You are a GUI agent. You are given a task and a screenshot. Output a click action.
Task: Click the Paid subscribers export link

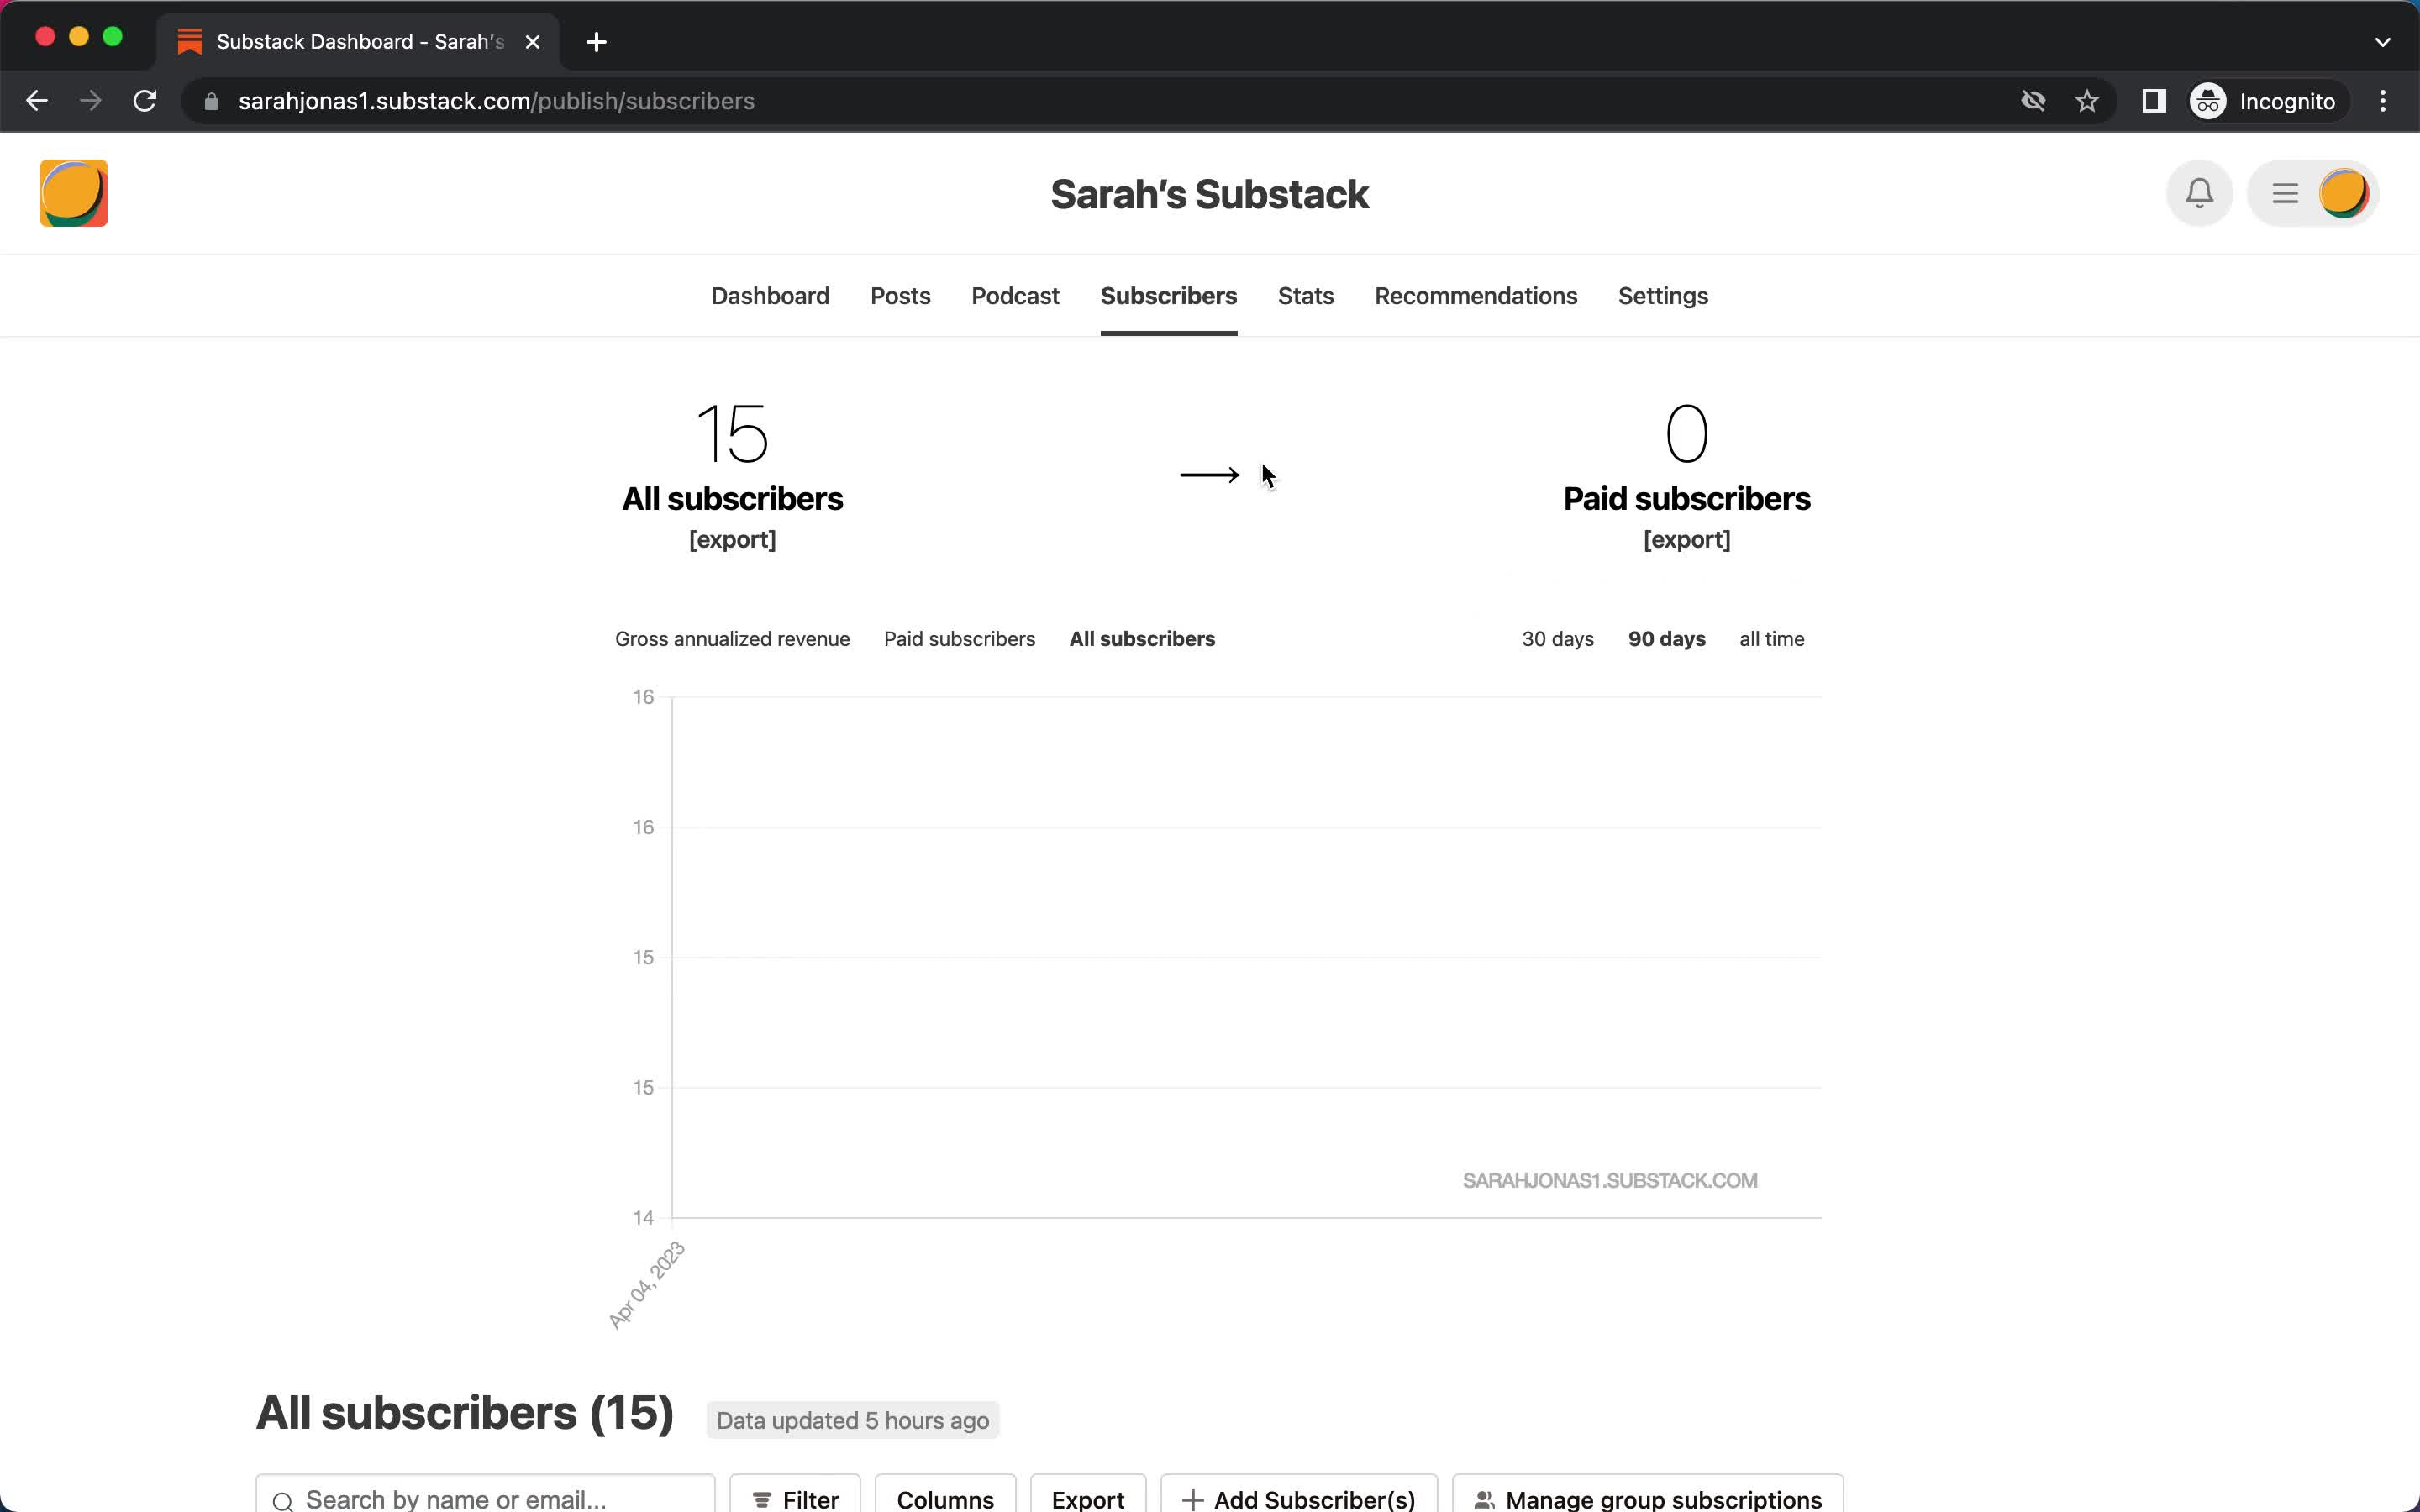(x=1686, y=538)
